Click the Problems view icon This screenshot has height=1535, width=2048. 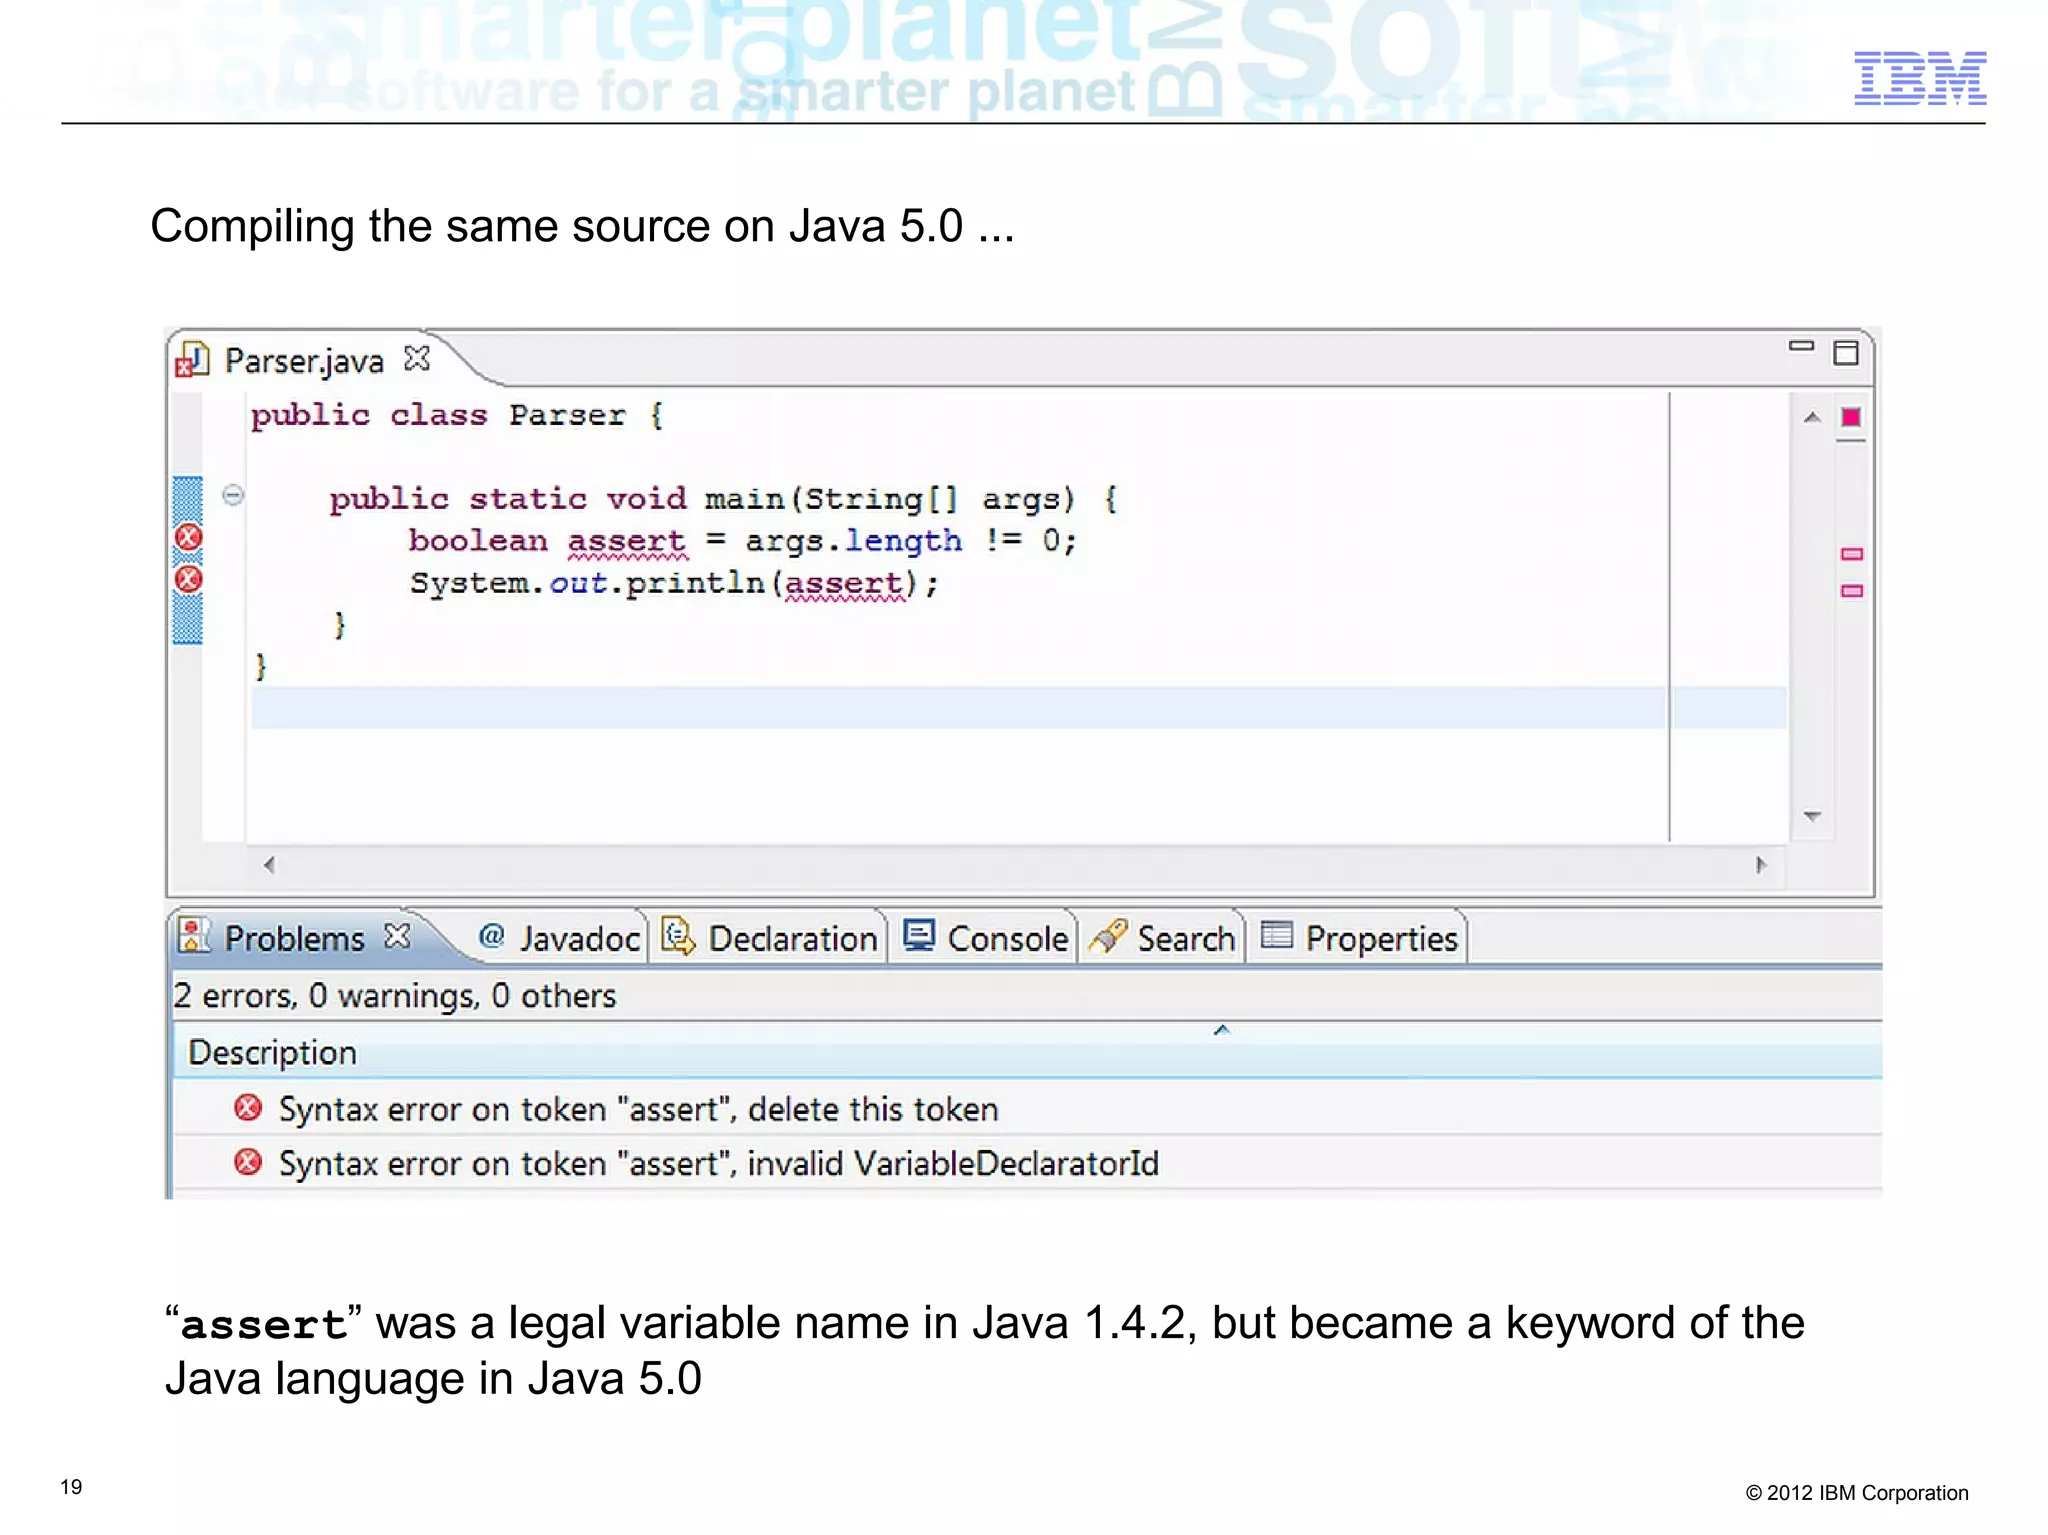click(x=194, y=936)
